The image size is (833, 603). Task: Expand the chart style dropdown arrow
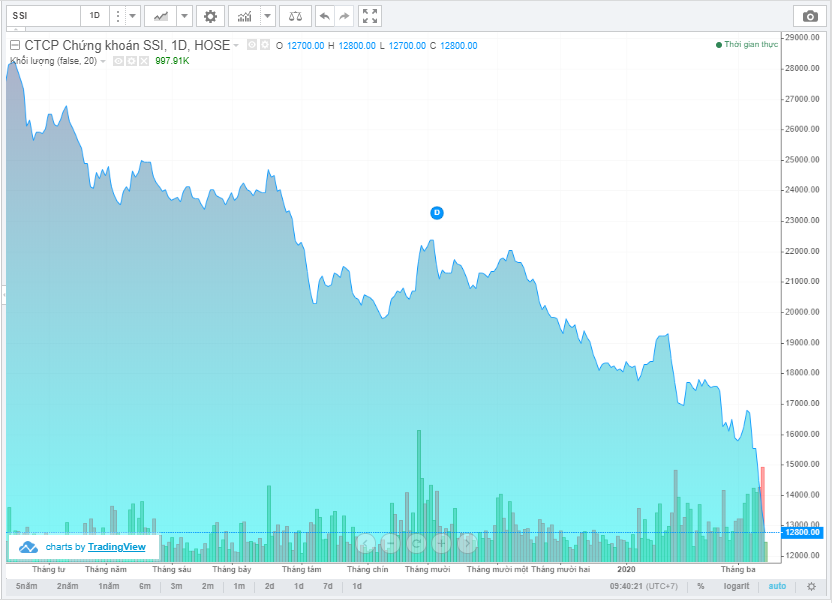(x=184, y=16)
